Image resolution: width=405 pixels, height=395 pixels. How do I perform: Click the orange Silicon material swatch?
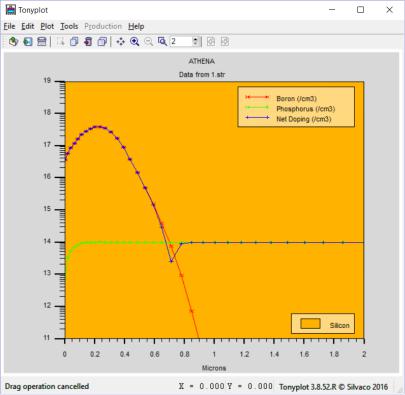[x=310, y=323]
